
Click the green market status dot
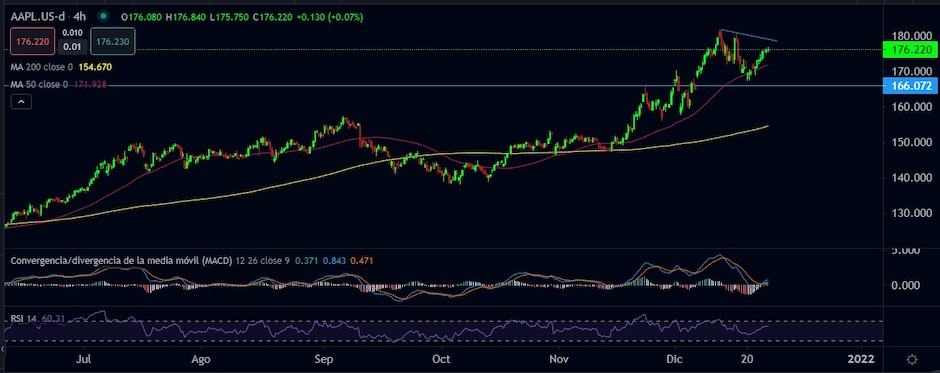tap(104, 17)
